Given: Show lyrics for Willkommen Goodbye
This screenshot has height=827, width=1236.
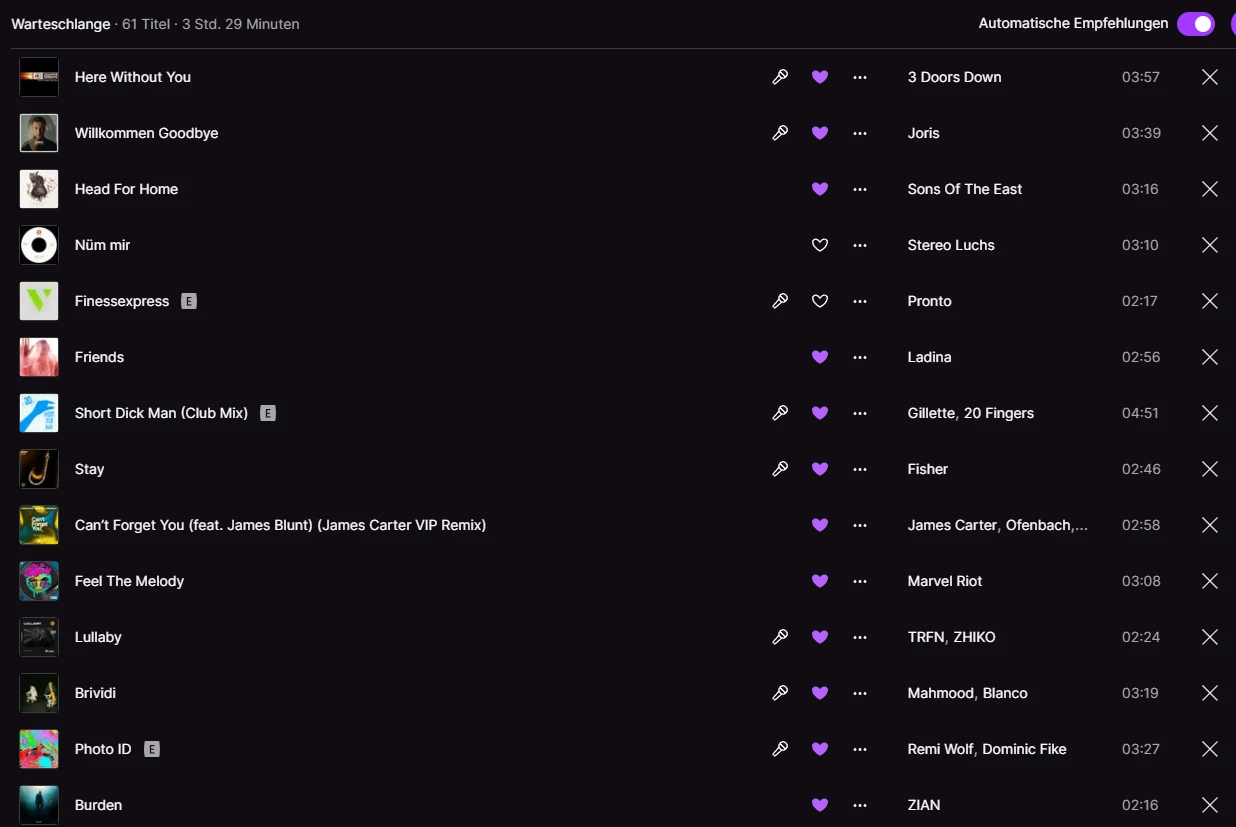Looking at the screenshot, I should [780, 133].
